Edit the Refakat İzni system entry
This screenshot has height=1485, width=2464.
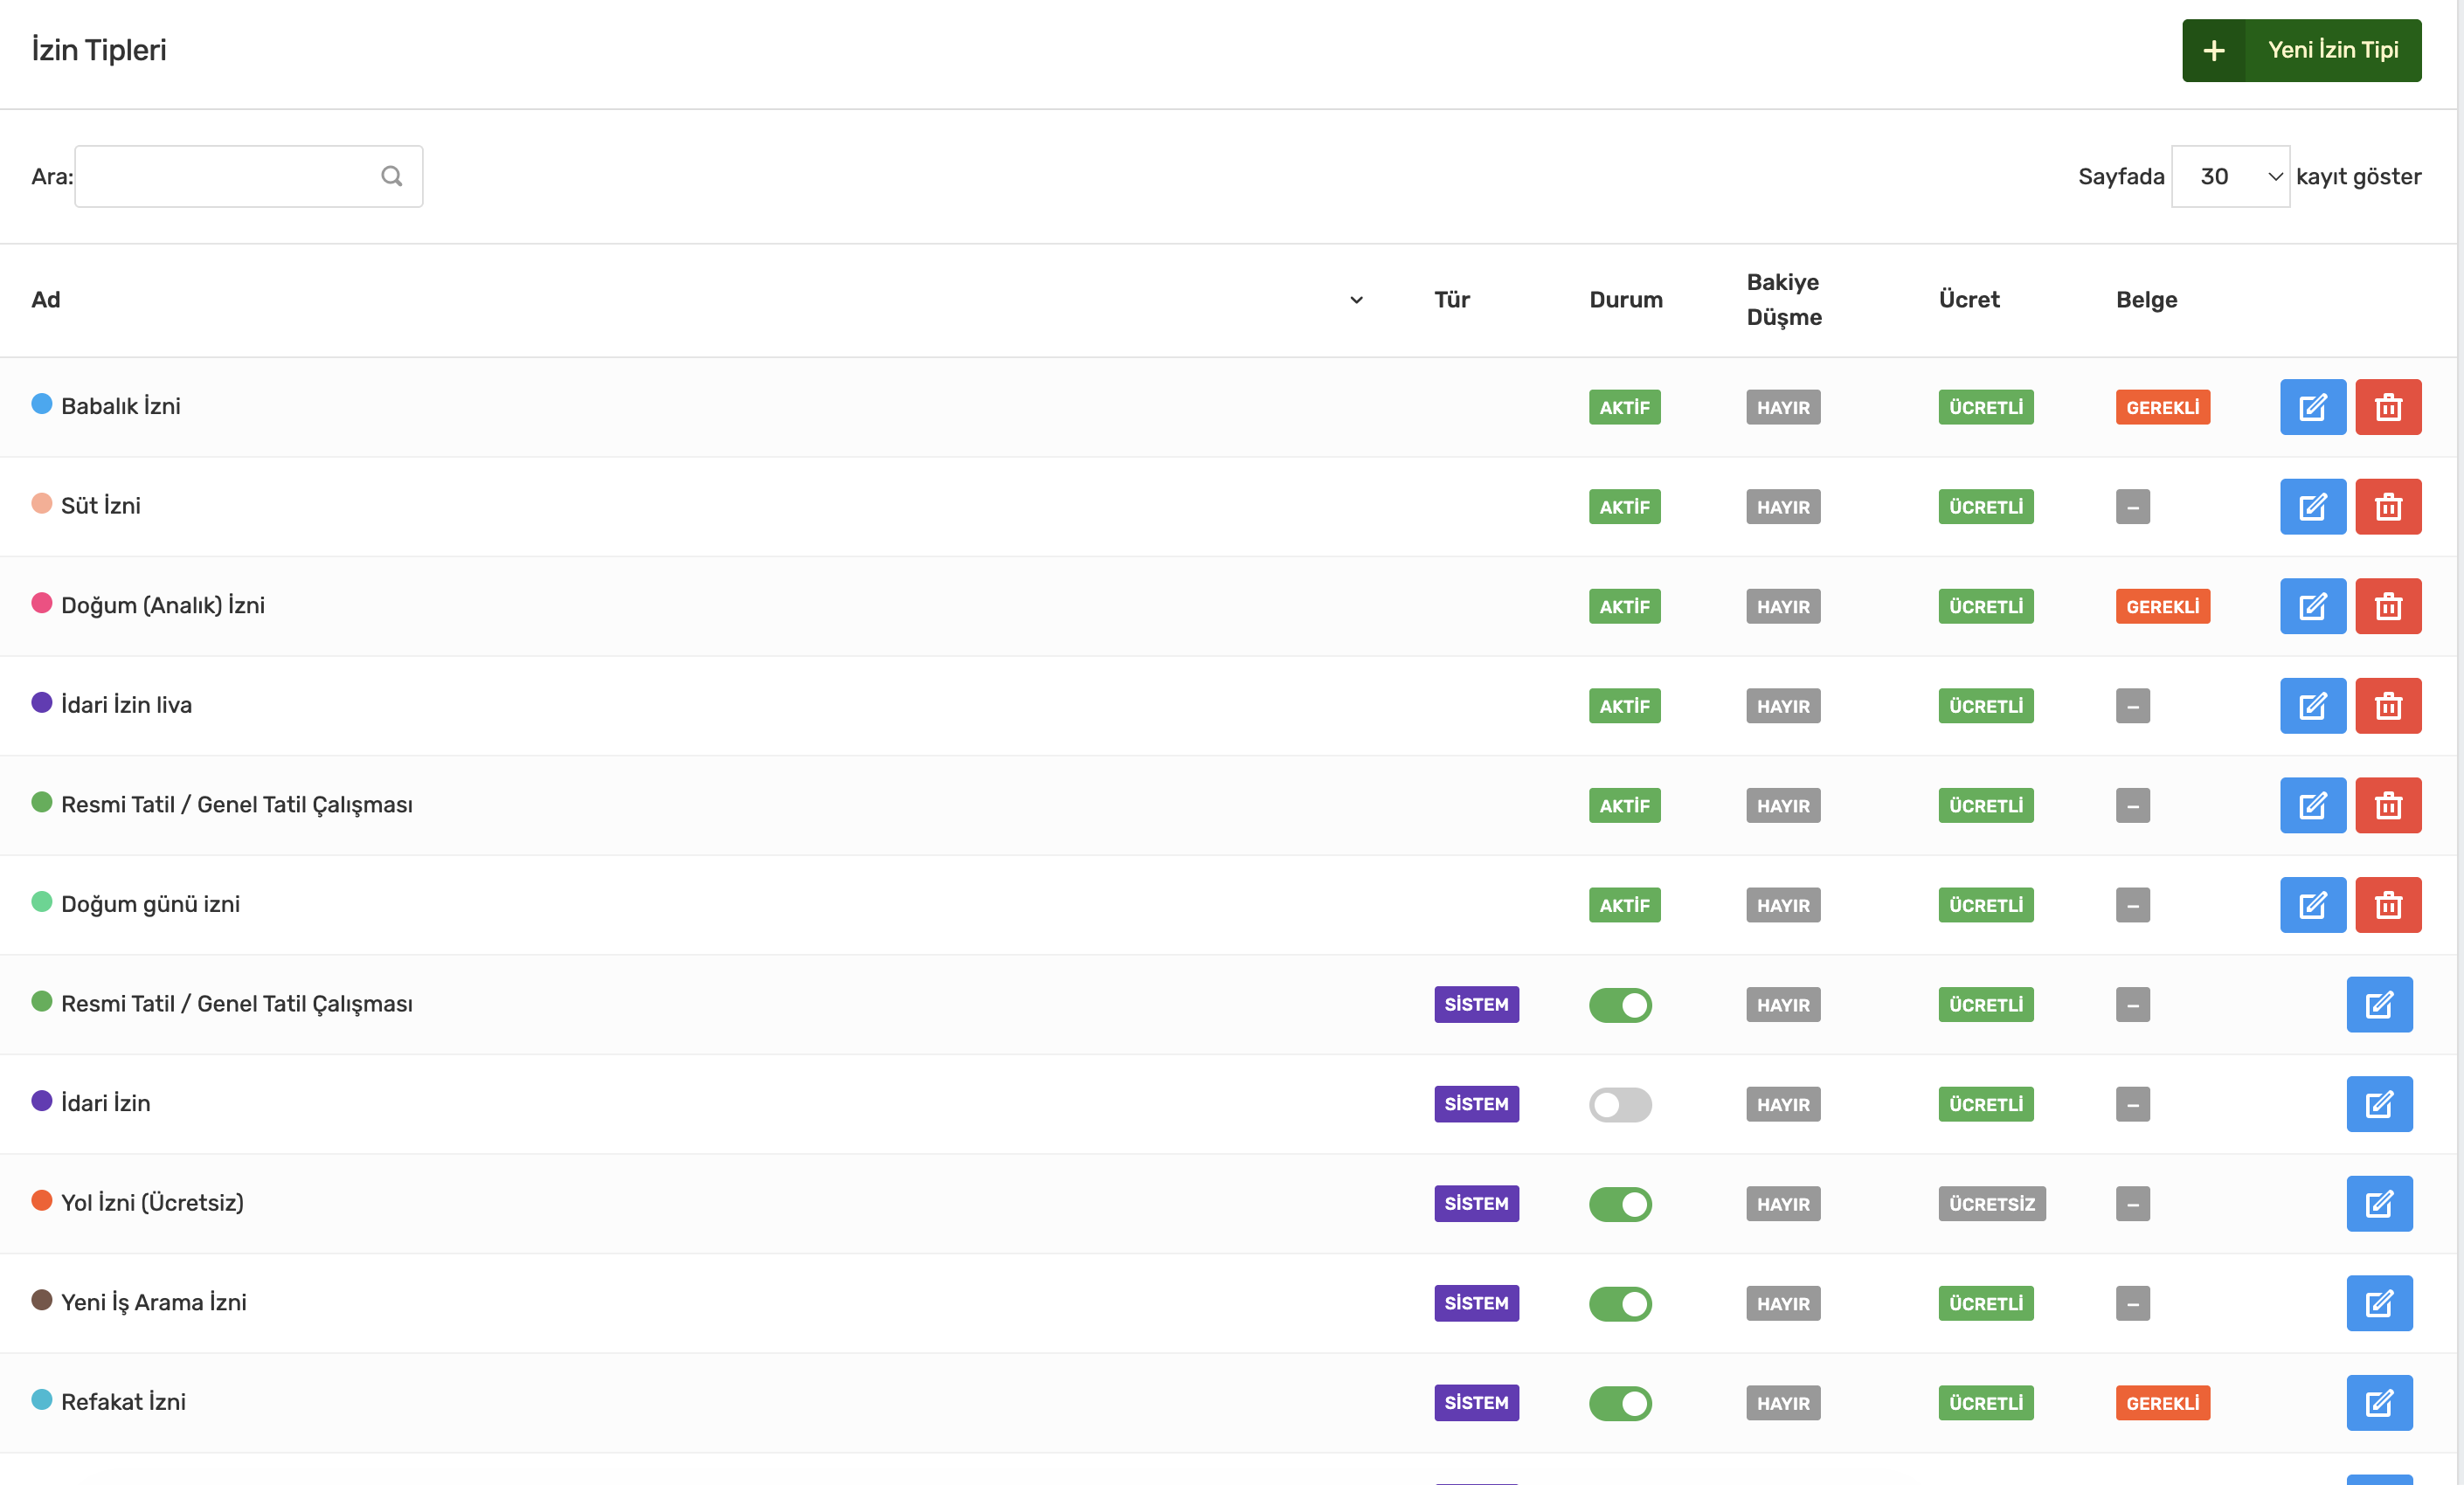pos(2379,1403)
